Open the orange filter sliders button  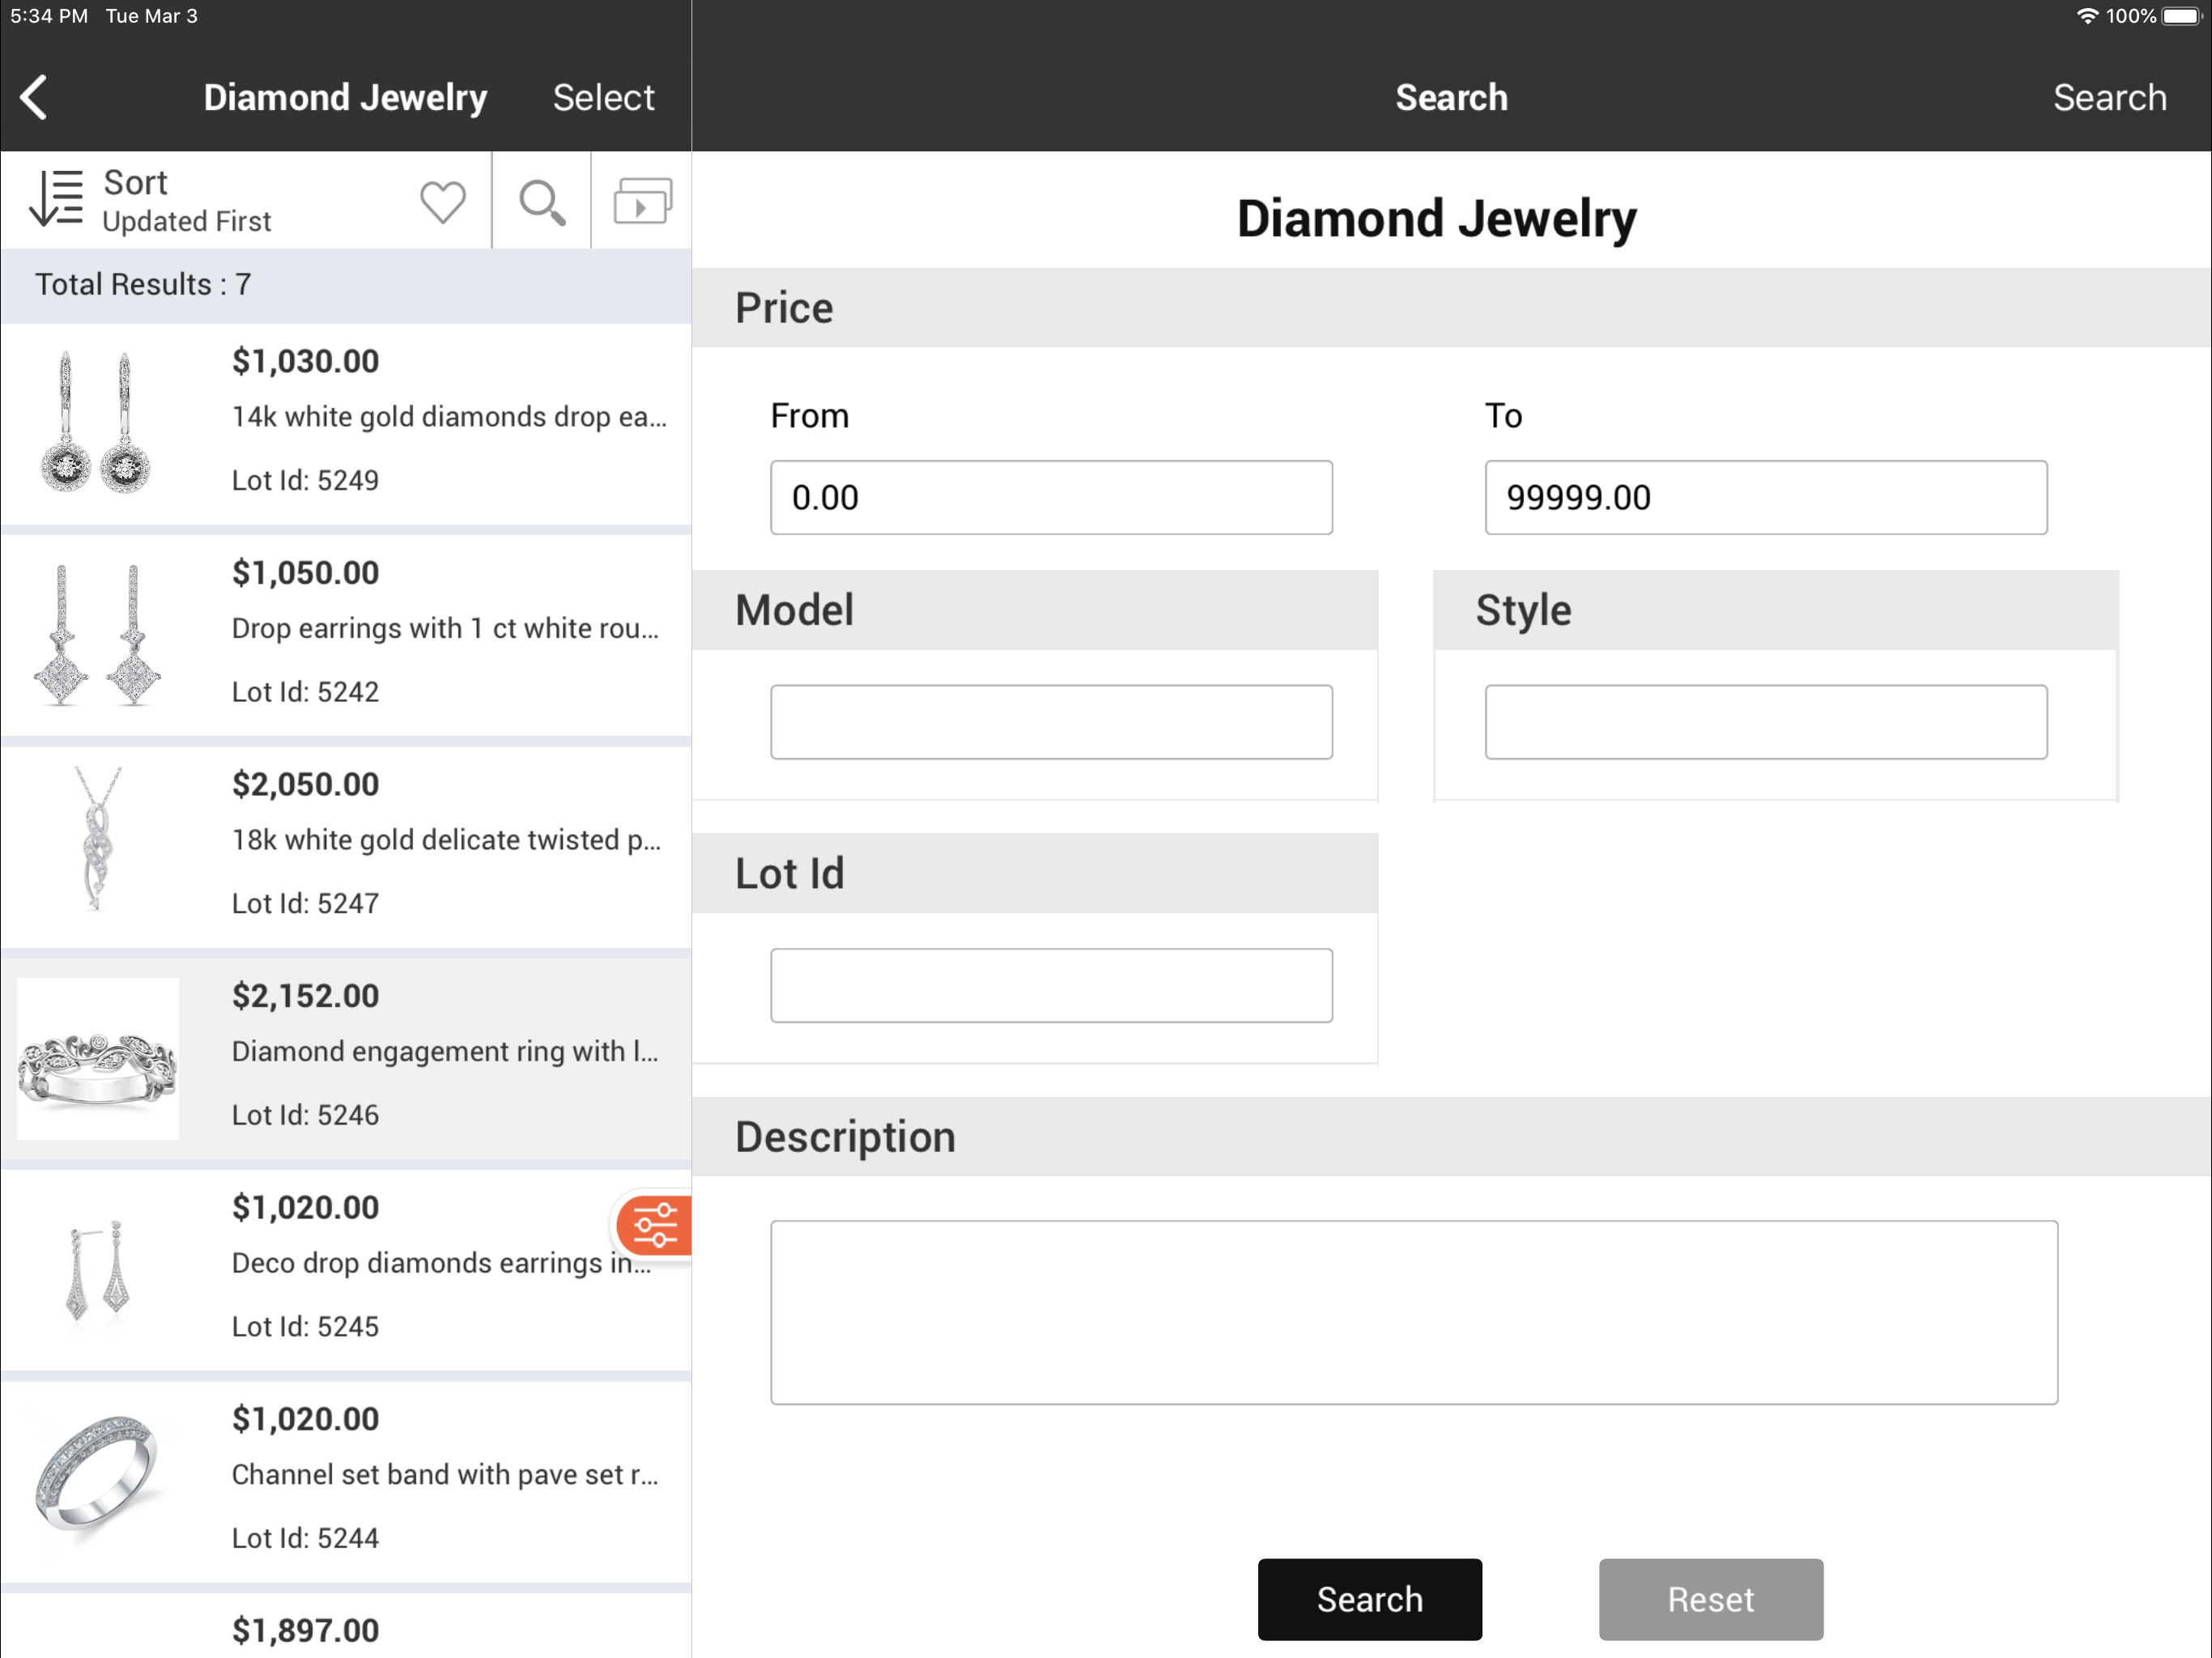tap(654, 1225)
